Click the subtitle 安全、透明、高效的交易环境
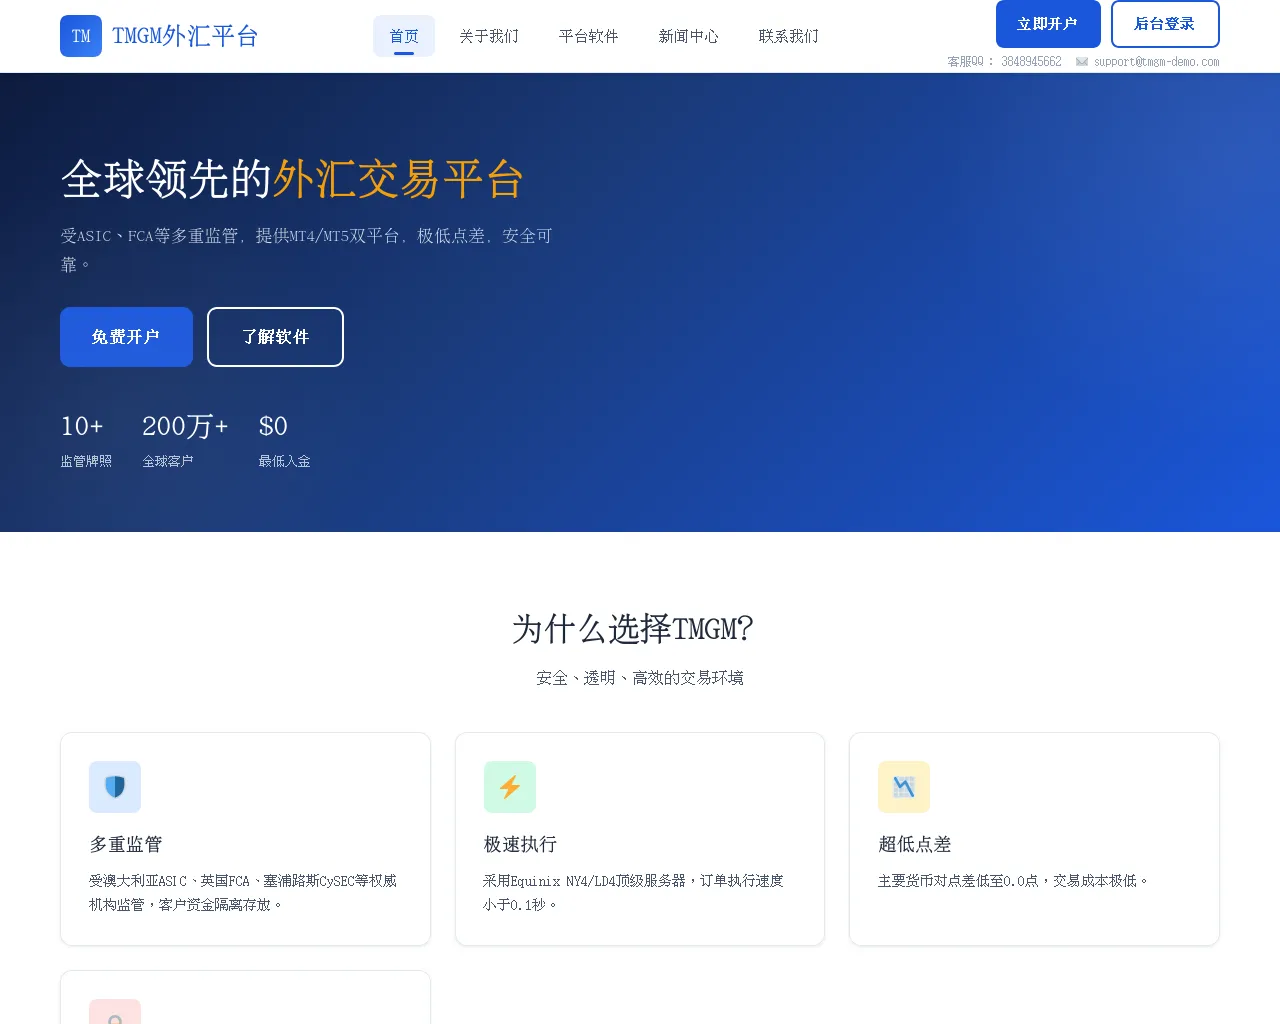 [640, 678]
